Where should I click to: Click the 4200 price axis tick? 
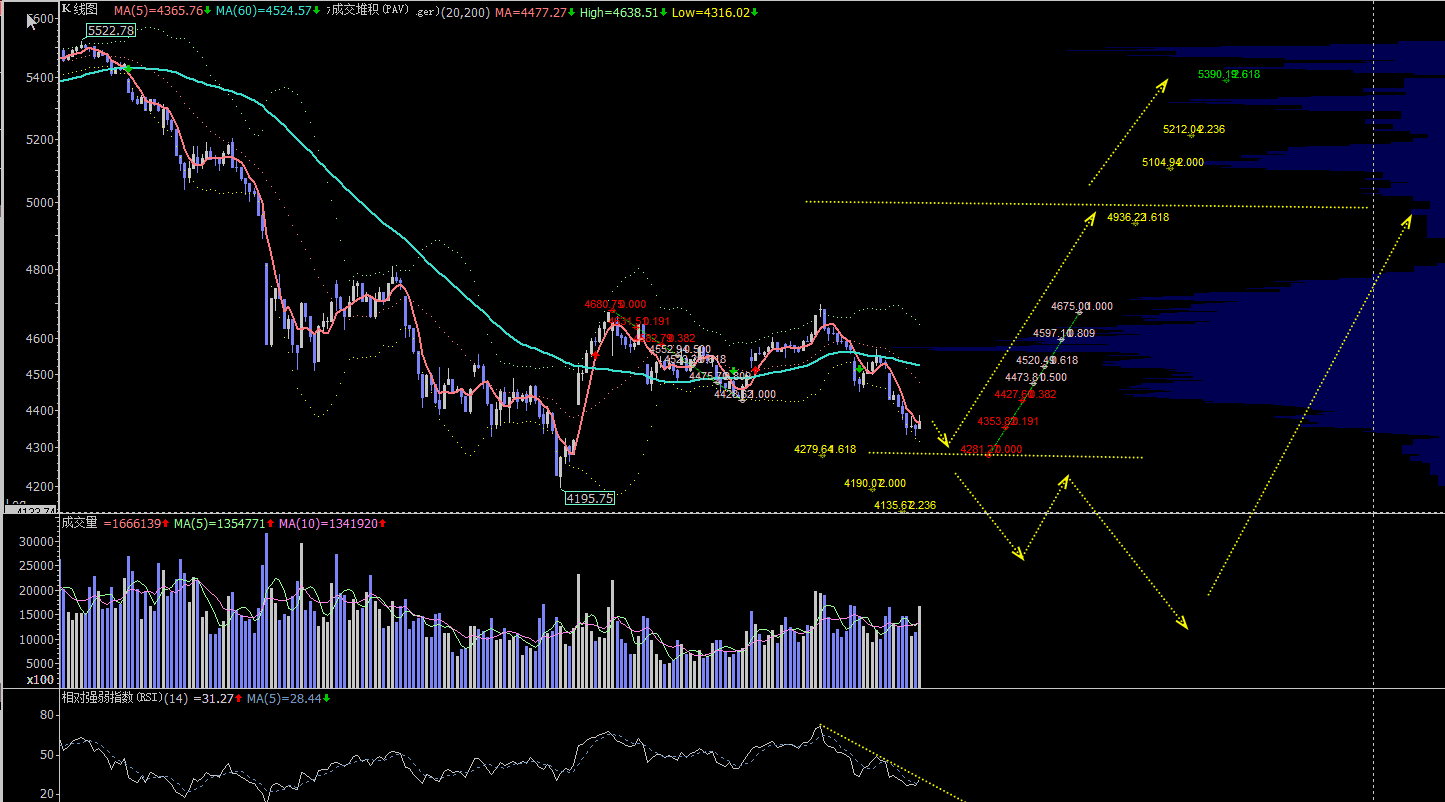pos(40,487)
